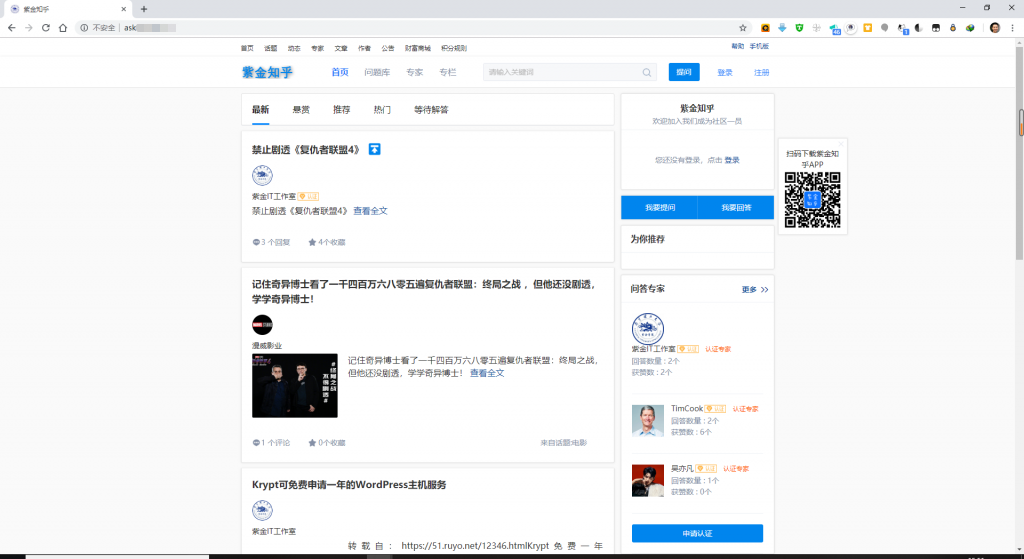1024x559 pixels.
Task: Click the browser bookmark star icon
Action: click(742, 28)
